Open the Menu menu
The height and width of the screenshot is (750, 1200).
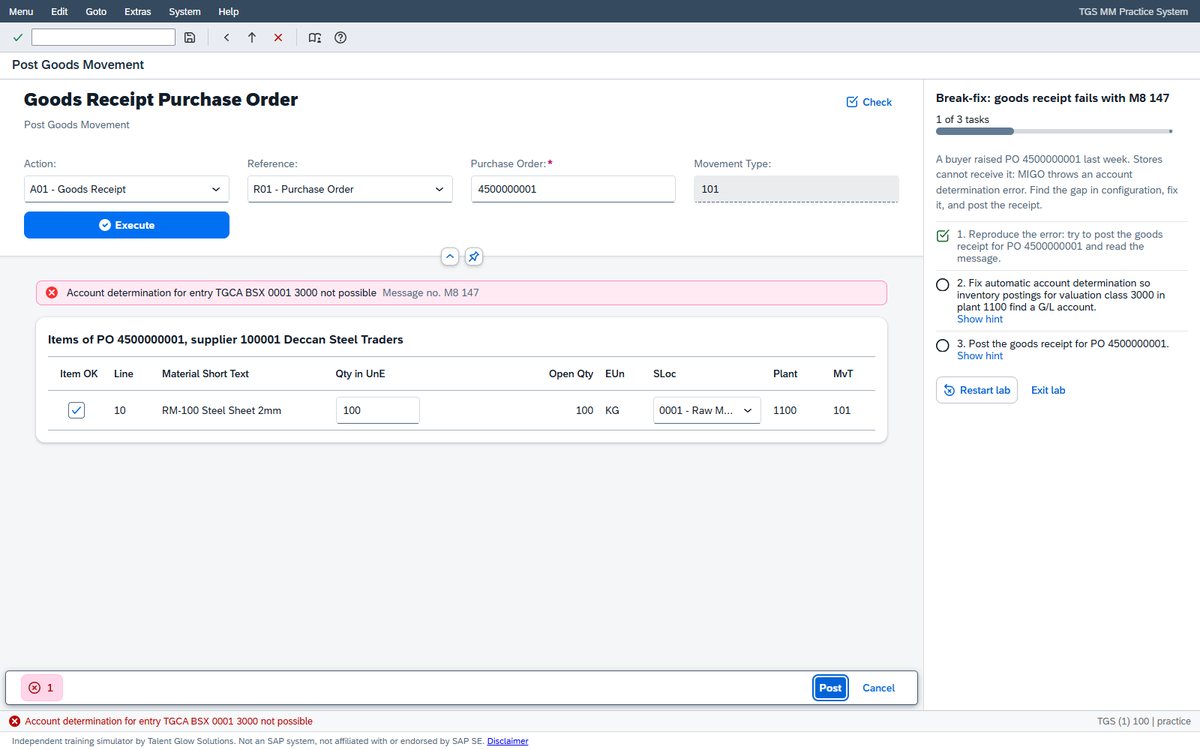pos(21,11)
